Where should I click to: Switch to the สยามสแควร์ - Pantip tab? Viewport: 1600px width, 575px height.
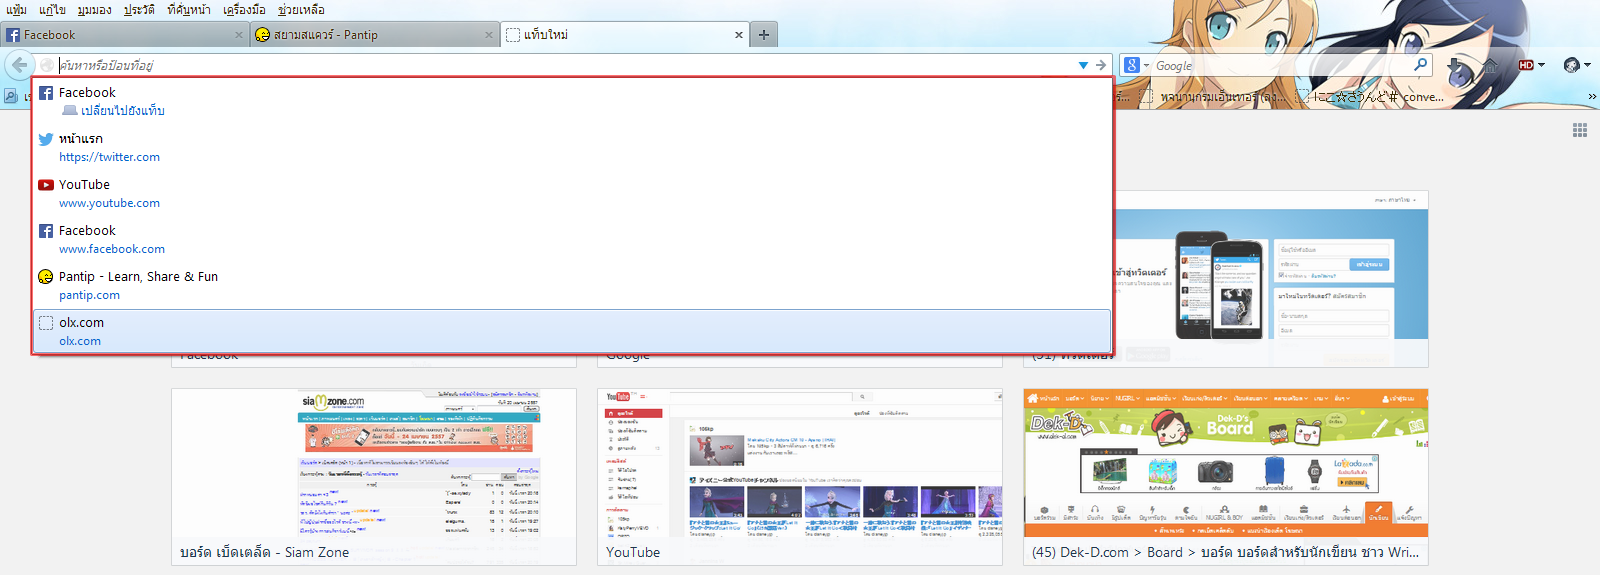375,35
